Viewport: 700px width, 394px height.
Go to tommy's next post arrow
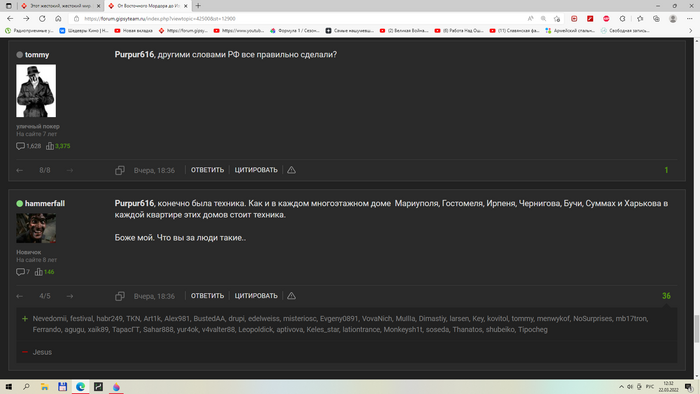(70, 170)
